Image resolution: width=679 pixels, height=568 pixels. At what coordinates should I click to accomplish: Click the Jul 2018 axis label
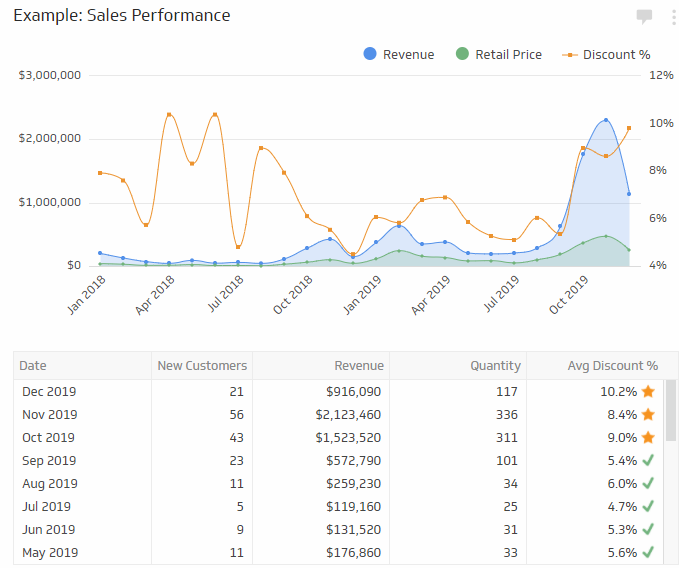226,294
